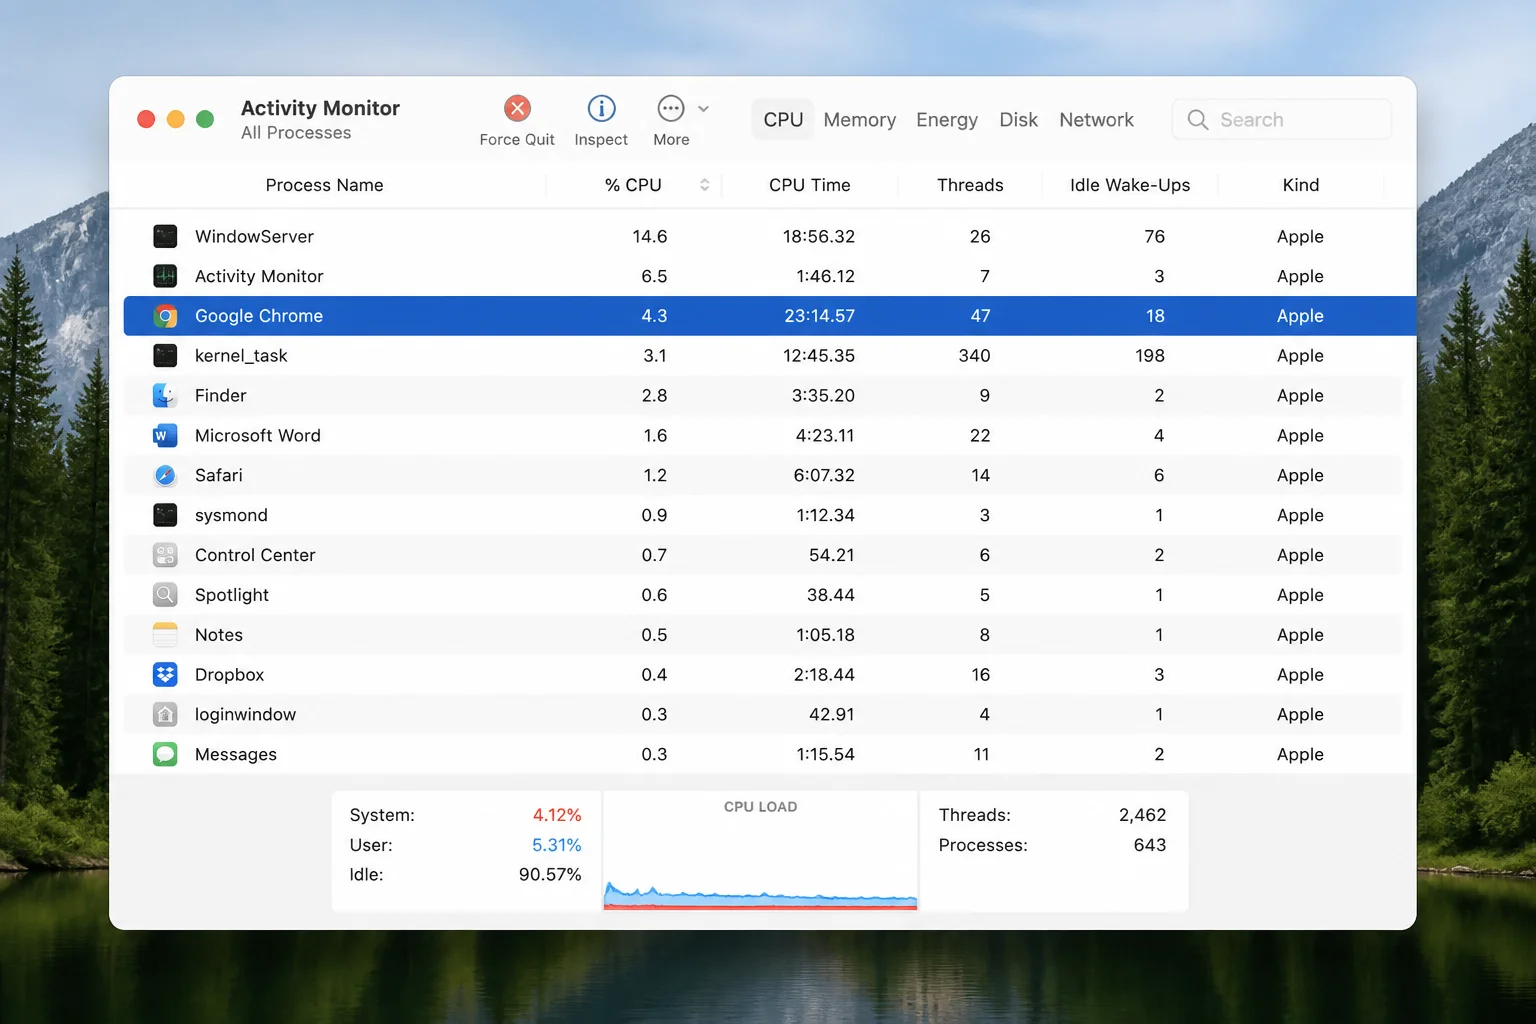
Task: Click the Spotlight icon in list
Action: (165, 595)
